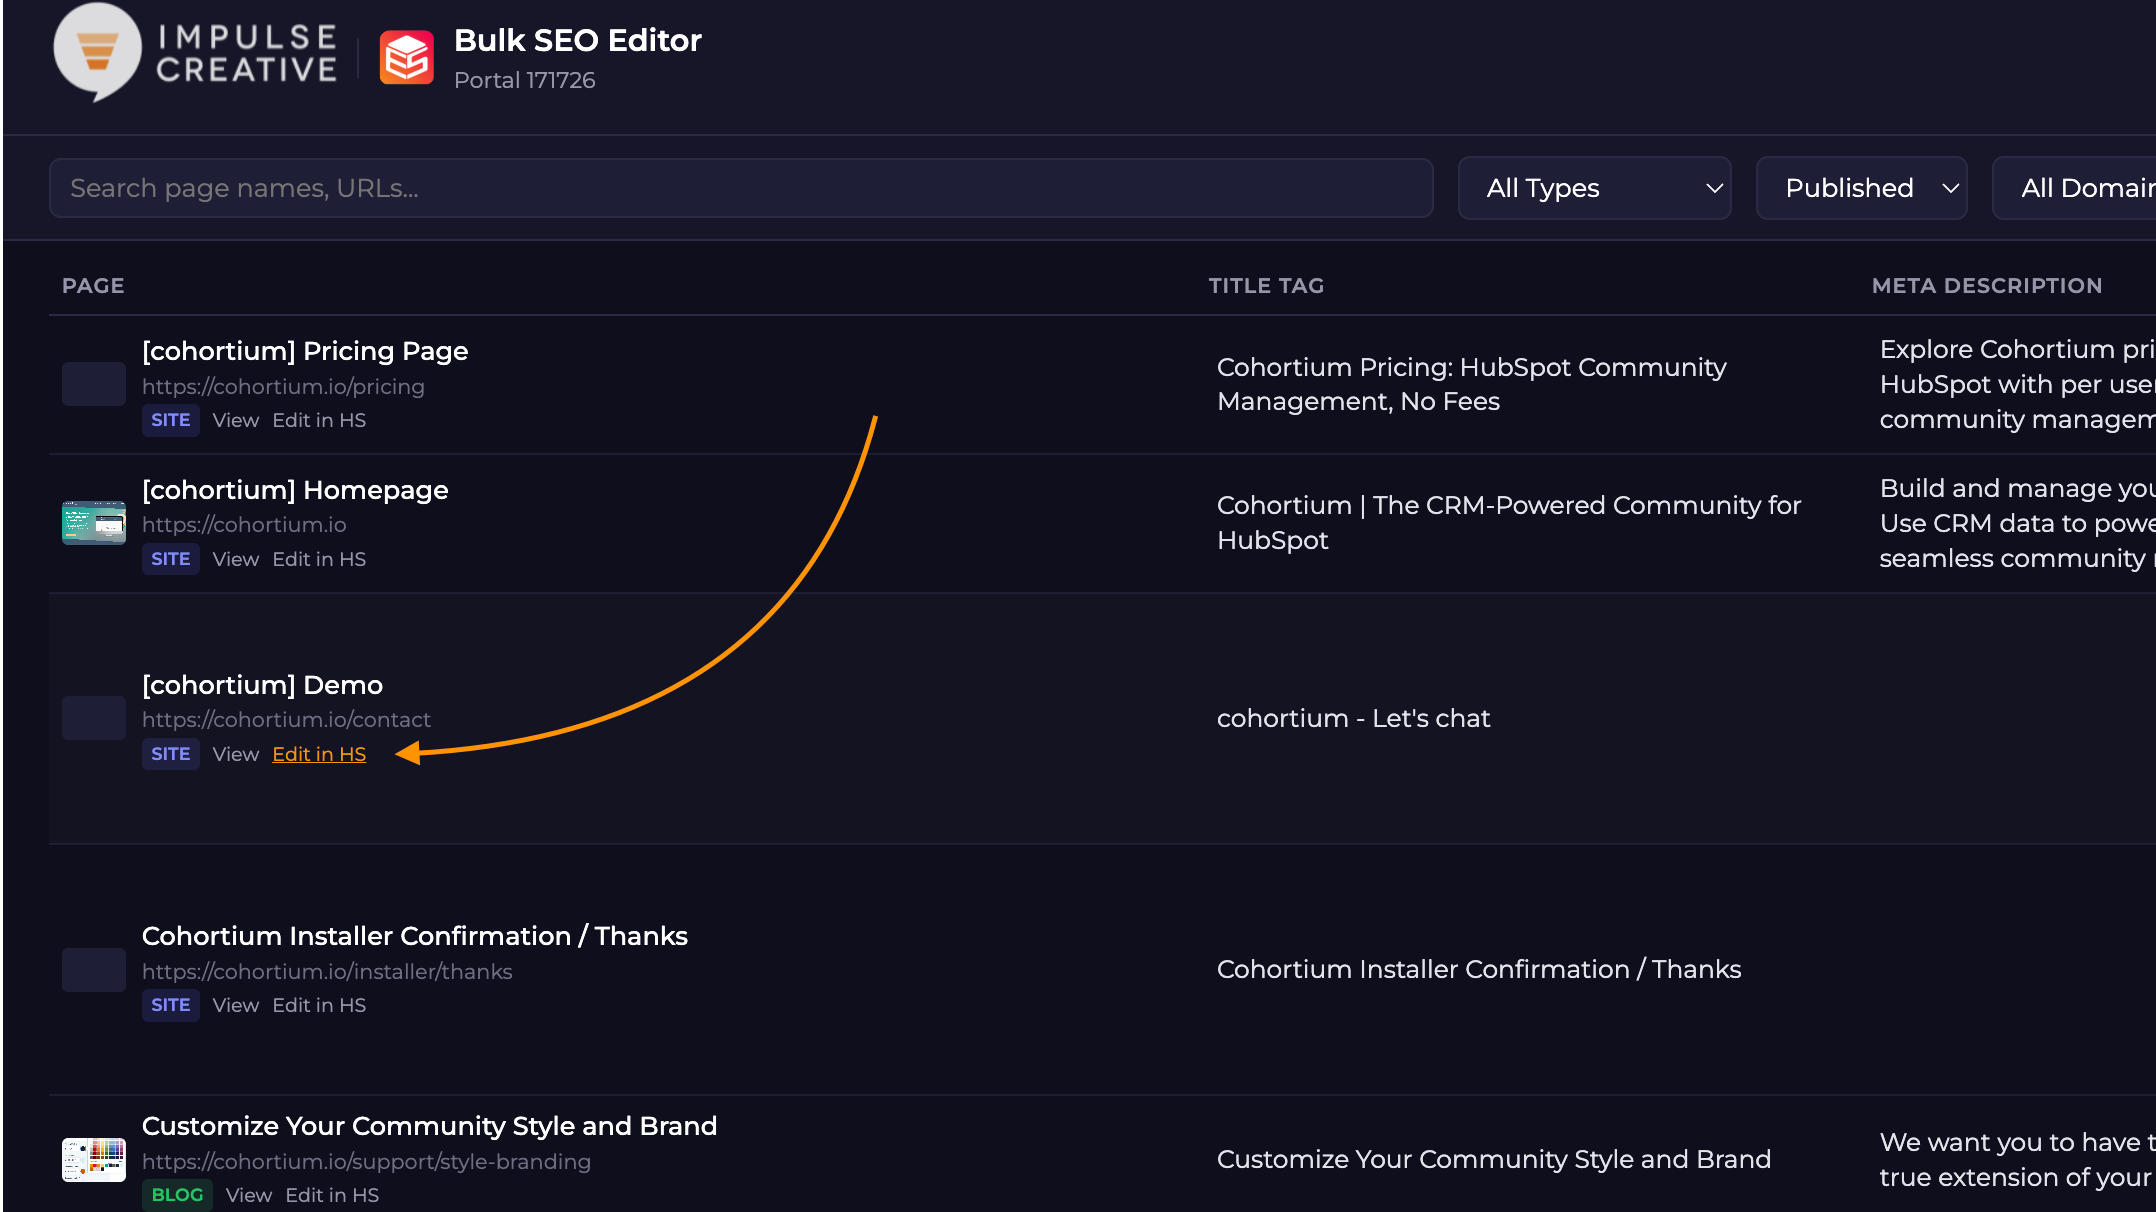Viewport: 2156px width, 1212px height.
Task: Click Edit in HS for Installer Confirmation
Action: tap(319, 1006)
